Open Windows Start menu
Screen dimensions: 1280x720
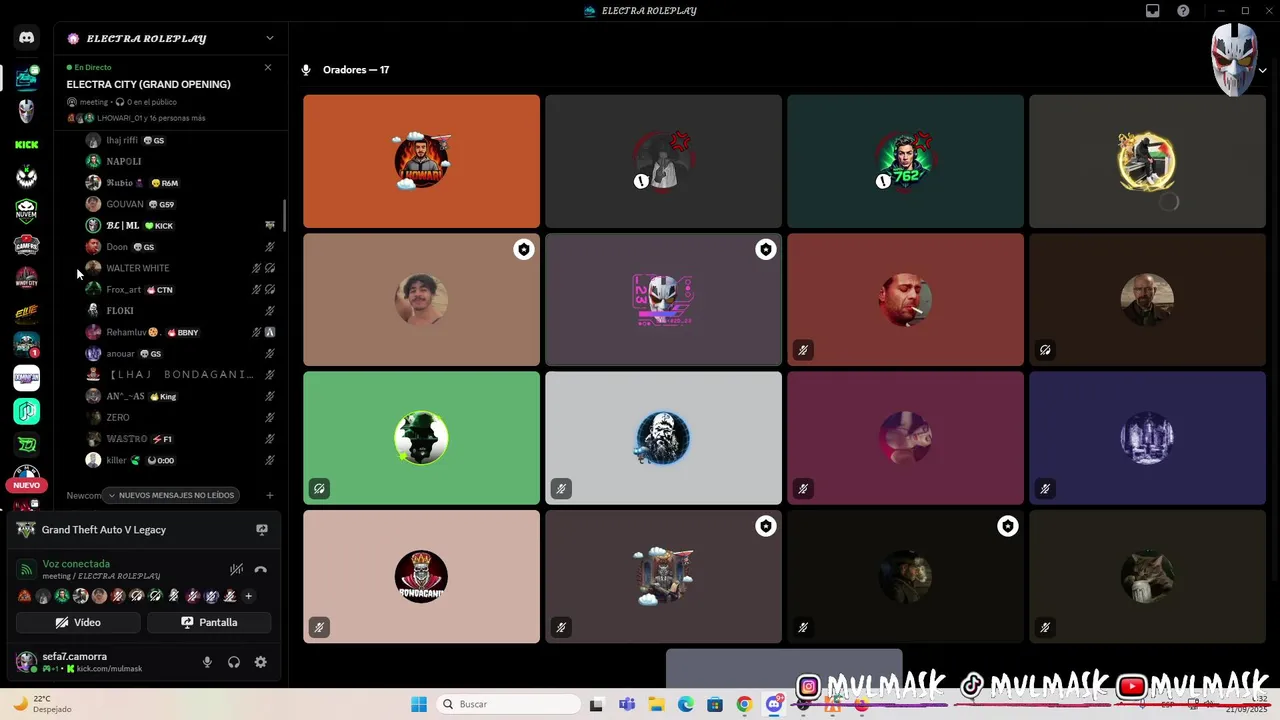419,704
